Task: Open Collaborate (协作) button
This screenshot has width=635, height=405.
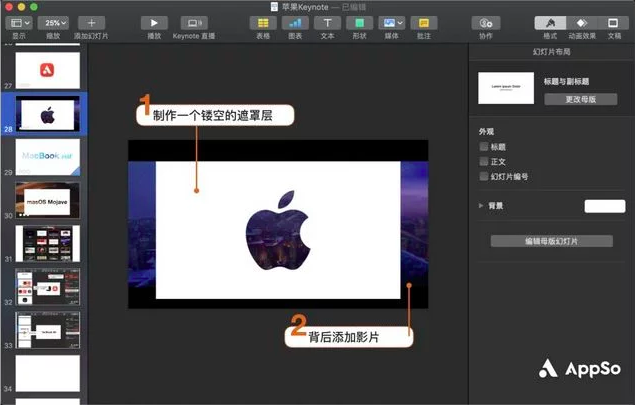Action: (486, 23)
